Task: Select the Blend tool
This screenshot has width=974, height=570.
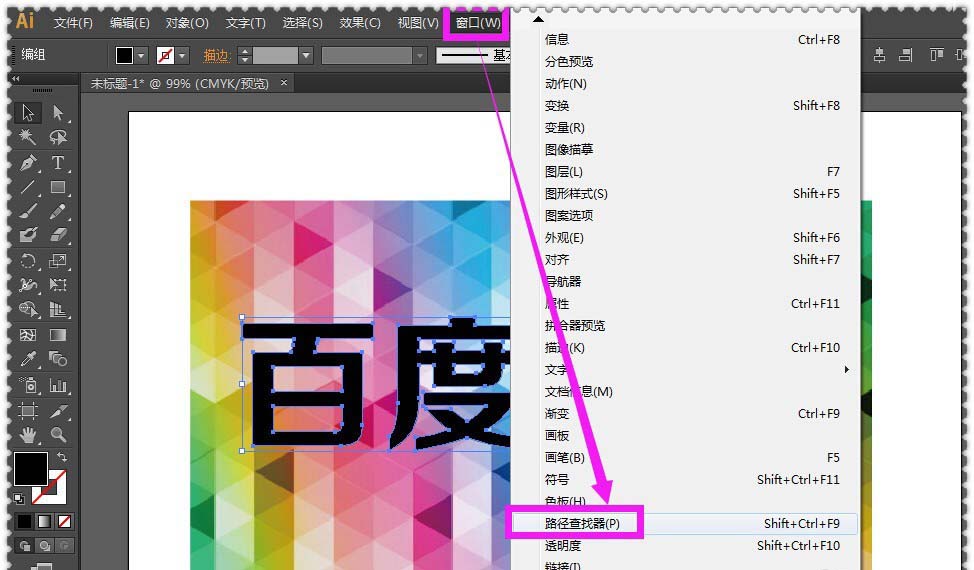Action: (58, 359)
